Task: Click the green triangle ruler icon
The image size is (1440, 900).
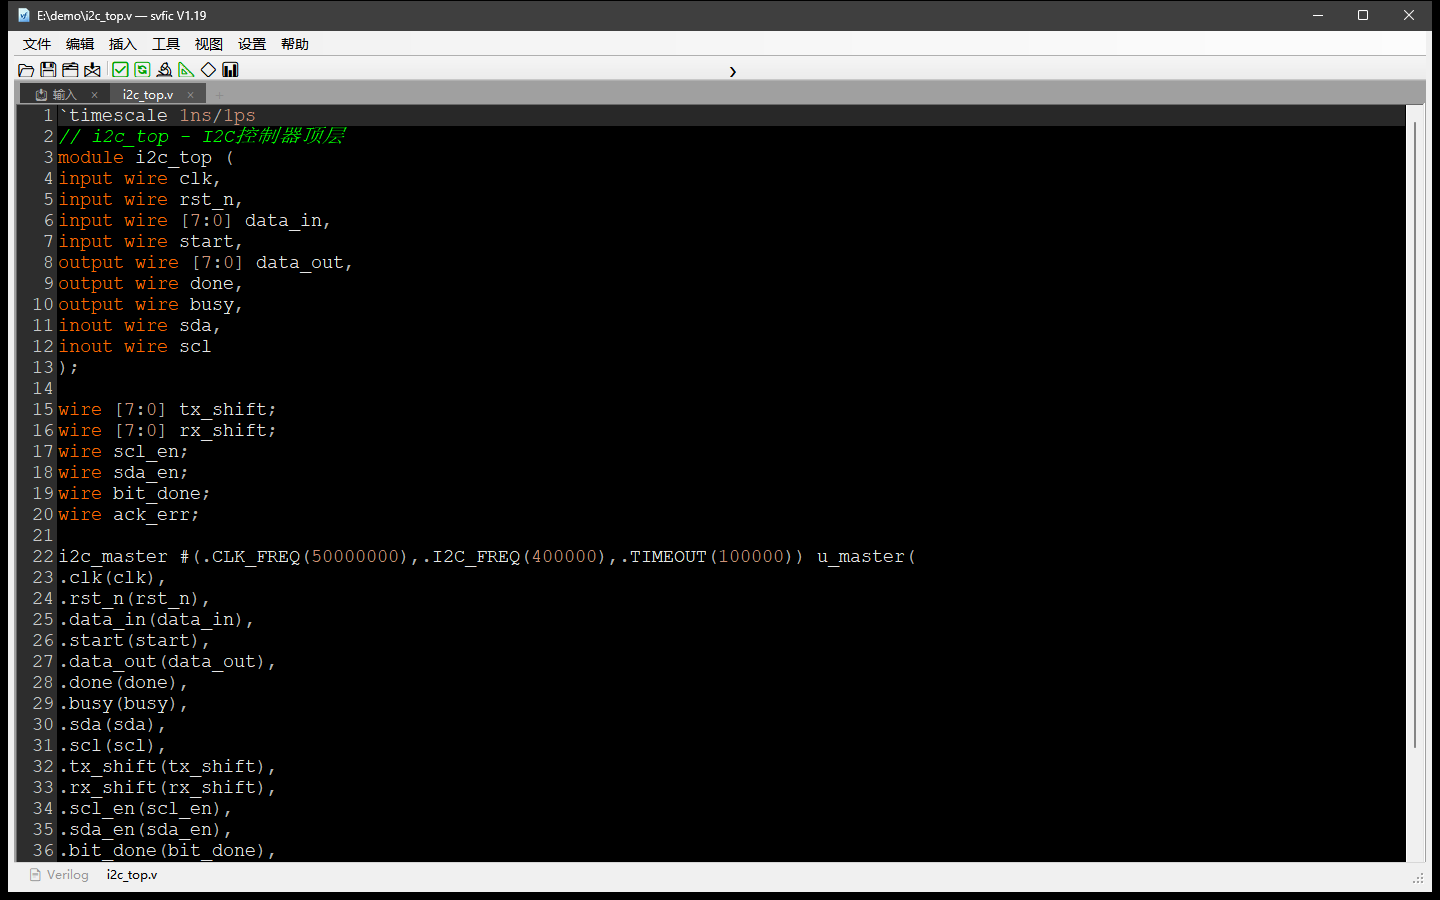Action: (186, 70)
